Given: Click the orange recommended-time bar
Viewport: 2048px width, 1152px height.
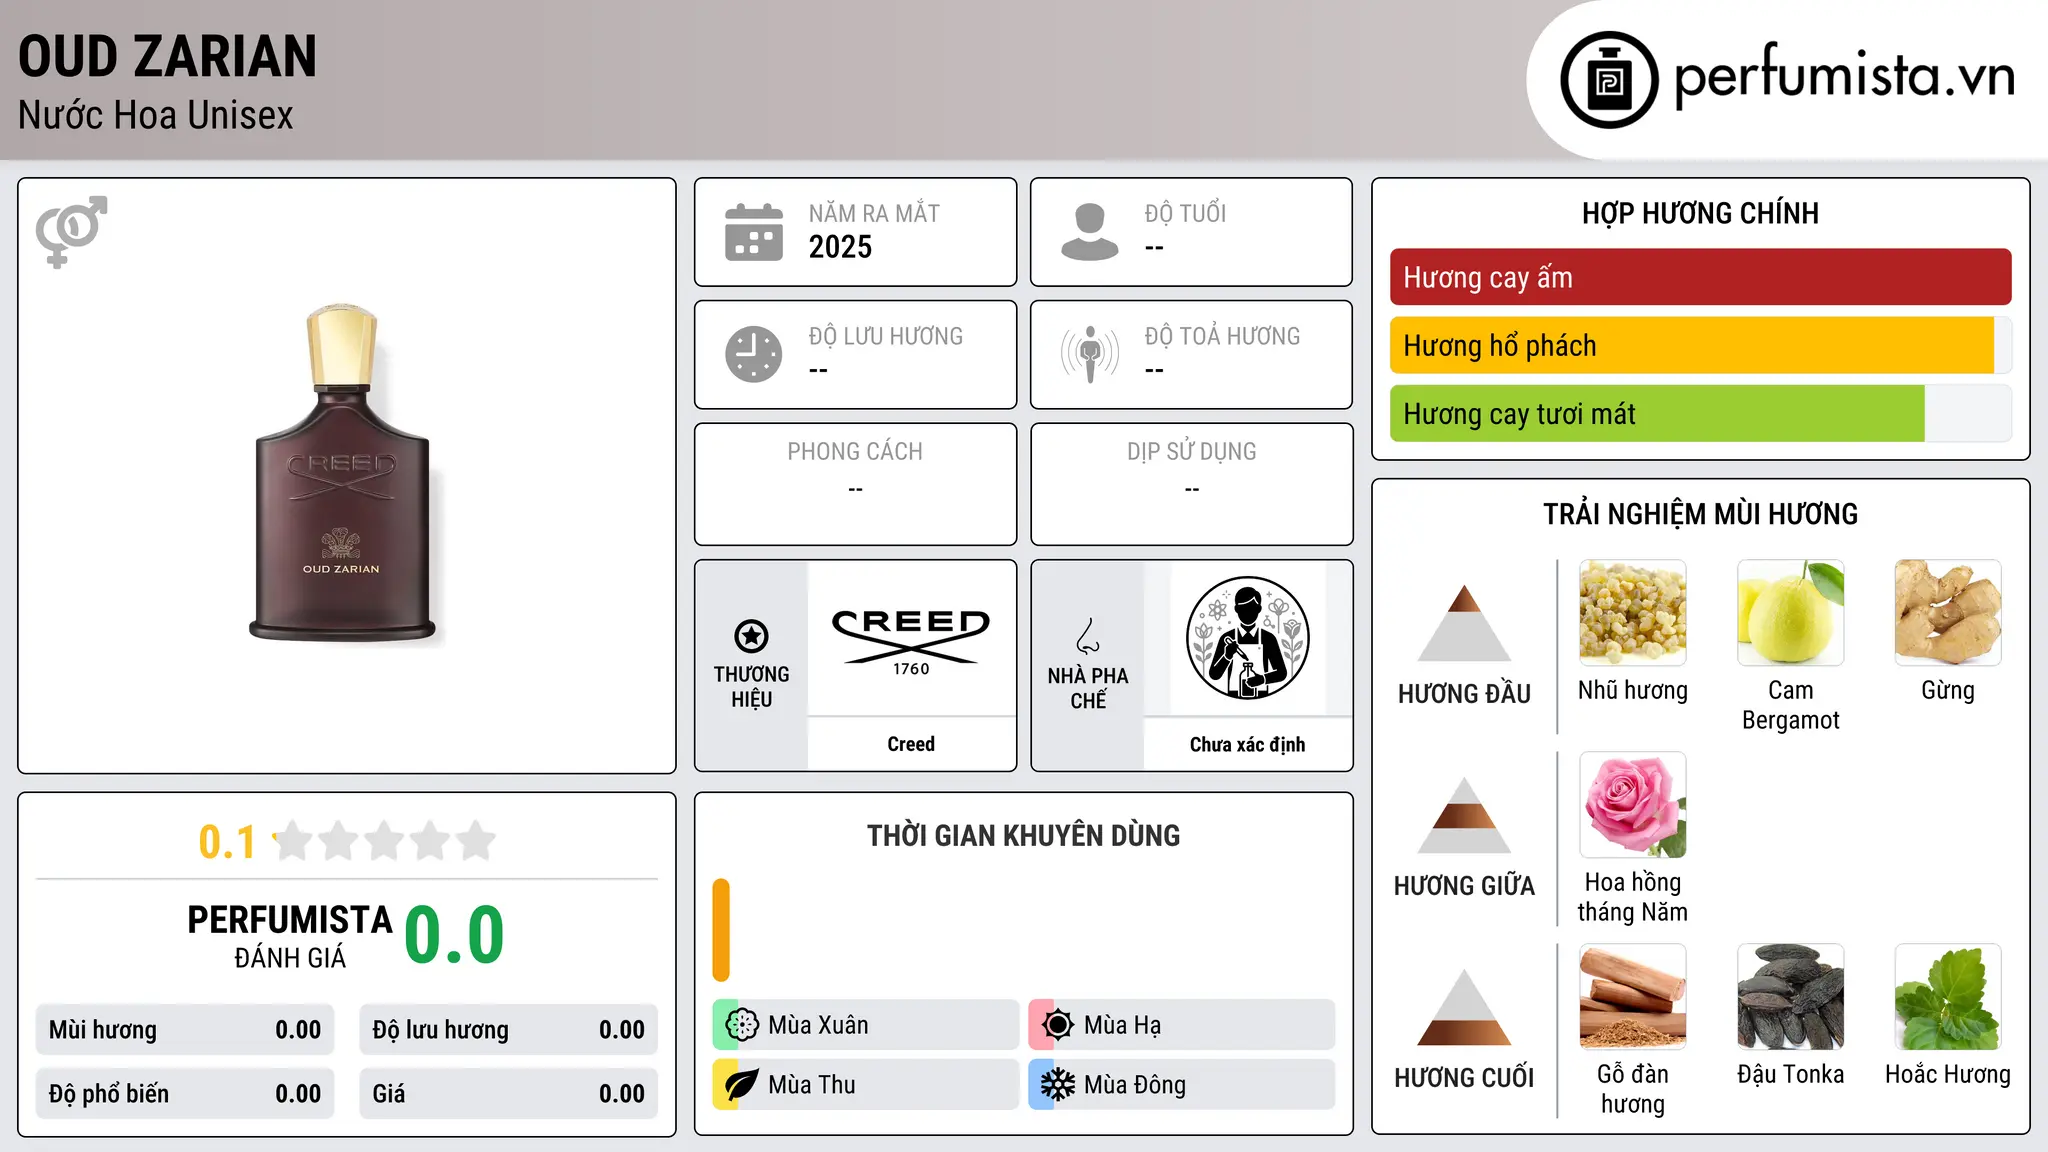Looking at the screenshot, I should (721, 930).
